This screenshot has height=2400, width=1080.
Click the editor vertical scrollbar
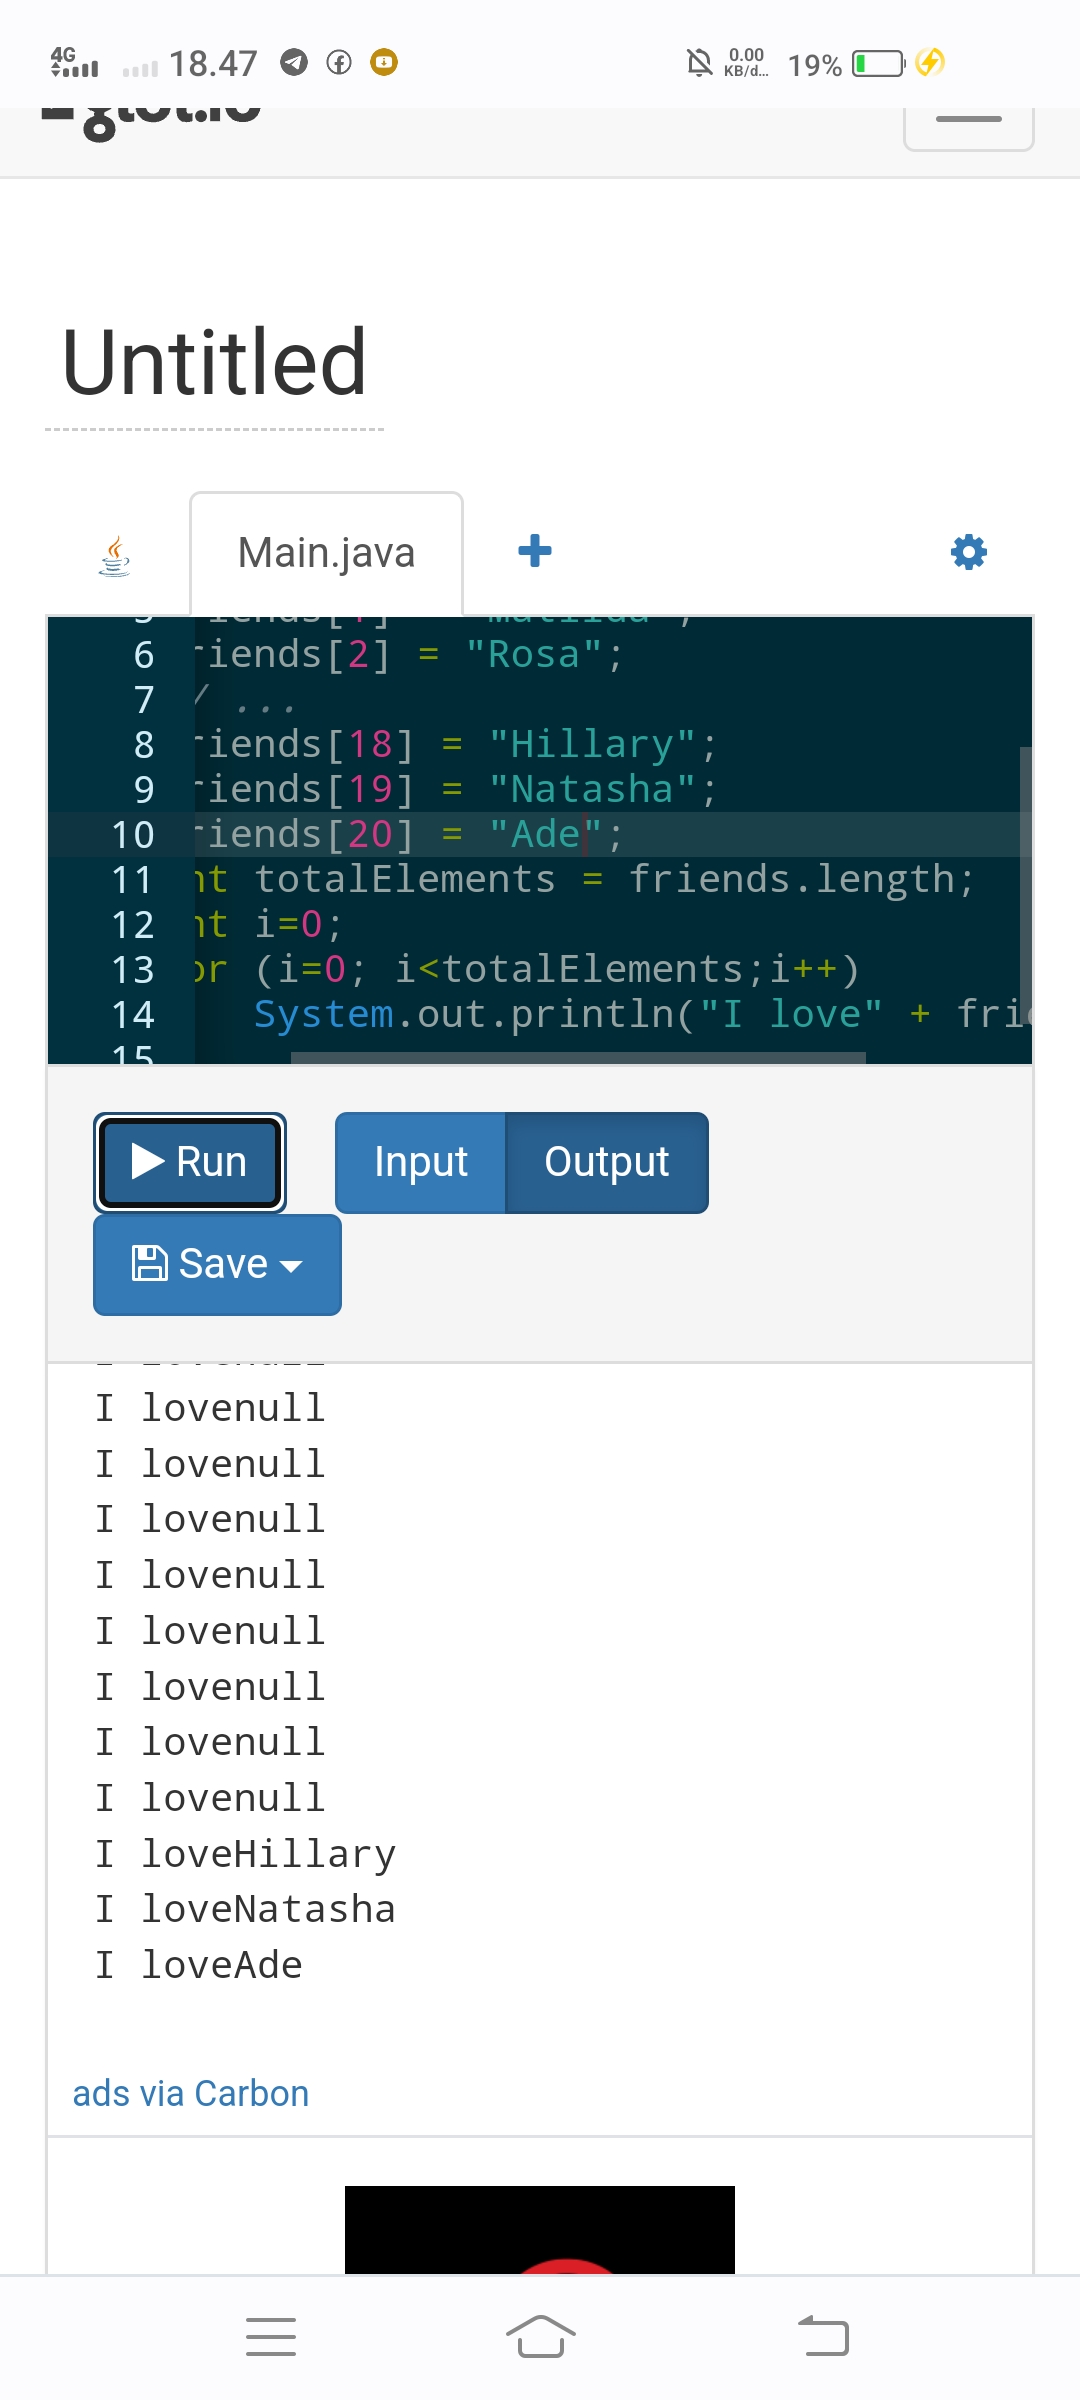(x=1025, y=885)
